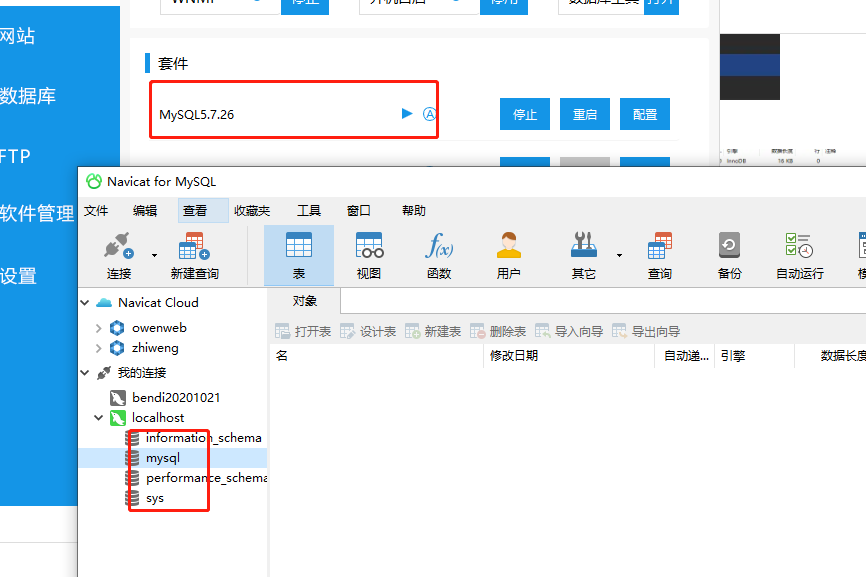Click the circled A icon beside MySQL5.7.26
The width and height of the screenshot is (866, 577).
(x=430, y=114)
